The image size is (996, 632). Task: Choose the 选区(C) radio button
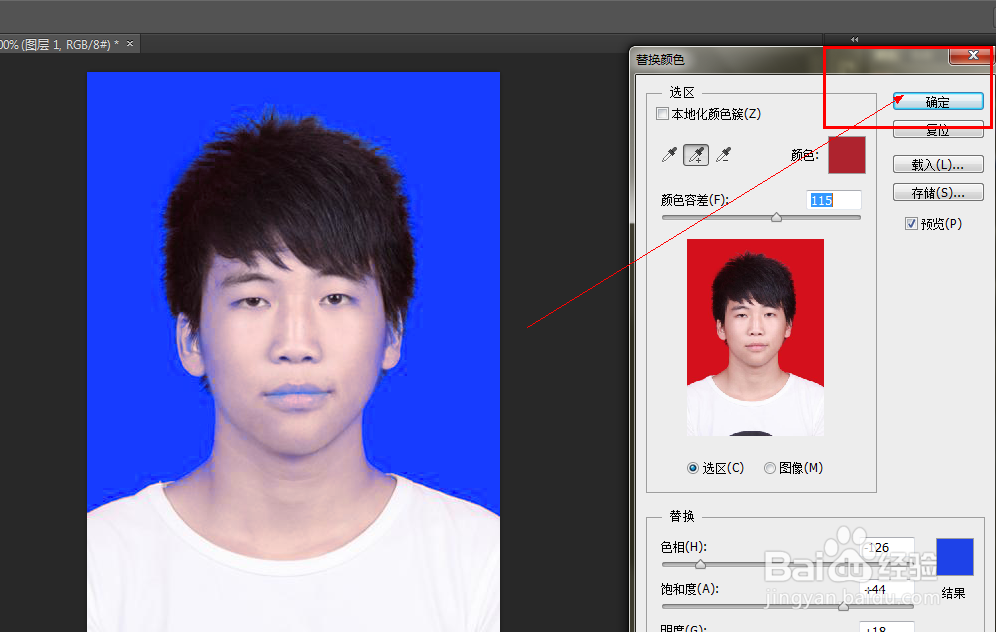(x=692, y=468)
